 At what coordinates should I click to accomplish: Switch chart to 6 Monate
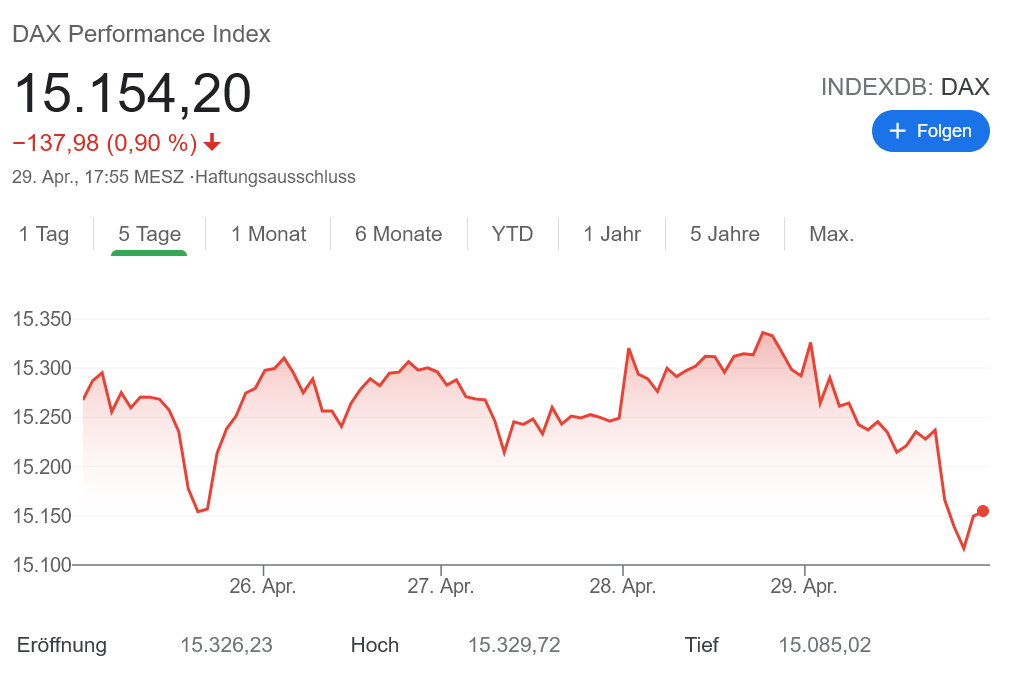pos(398,234)
